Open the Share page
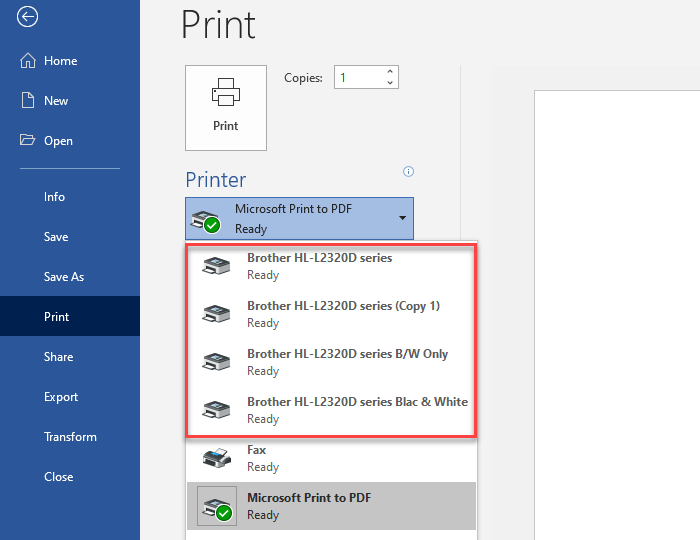Viewport: 700px width, 540px height. 70,356
